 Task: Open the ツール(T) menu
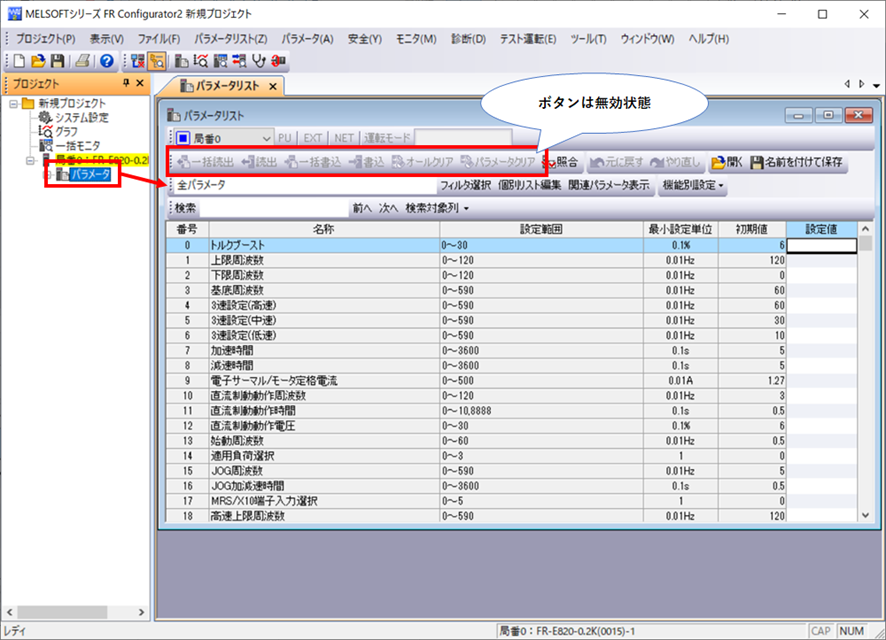click(588, 39)
